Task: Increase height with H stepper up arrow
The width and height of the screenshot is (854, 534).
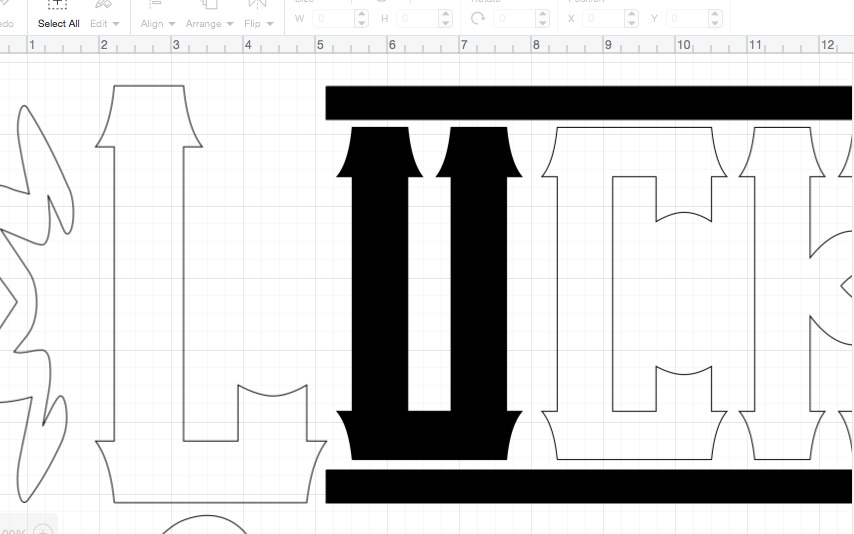Action: 446,14
